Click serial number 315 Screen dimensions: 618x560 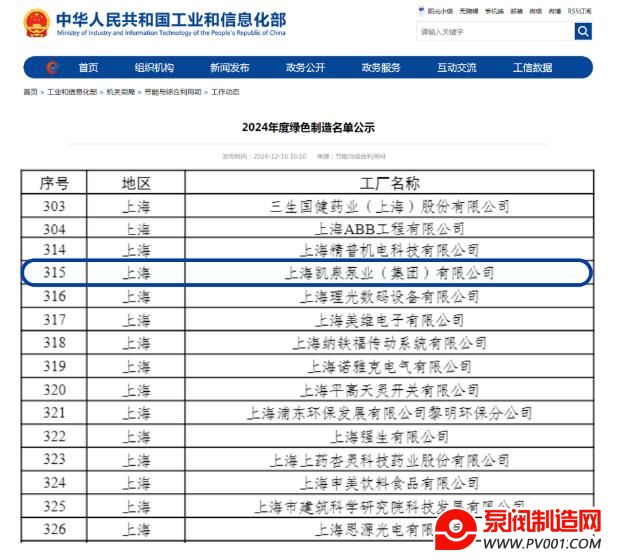(x=54, y=272)
